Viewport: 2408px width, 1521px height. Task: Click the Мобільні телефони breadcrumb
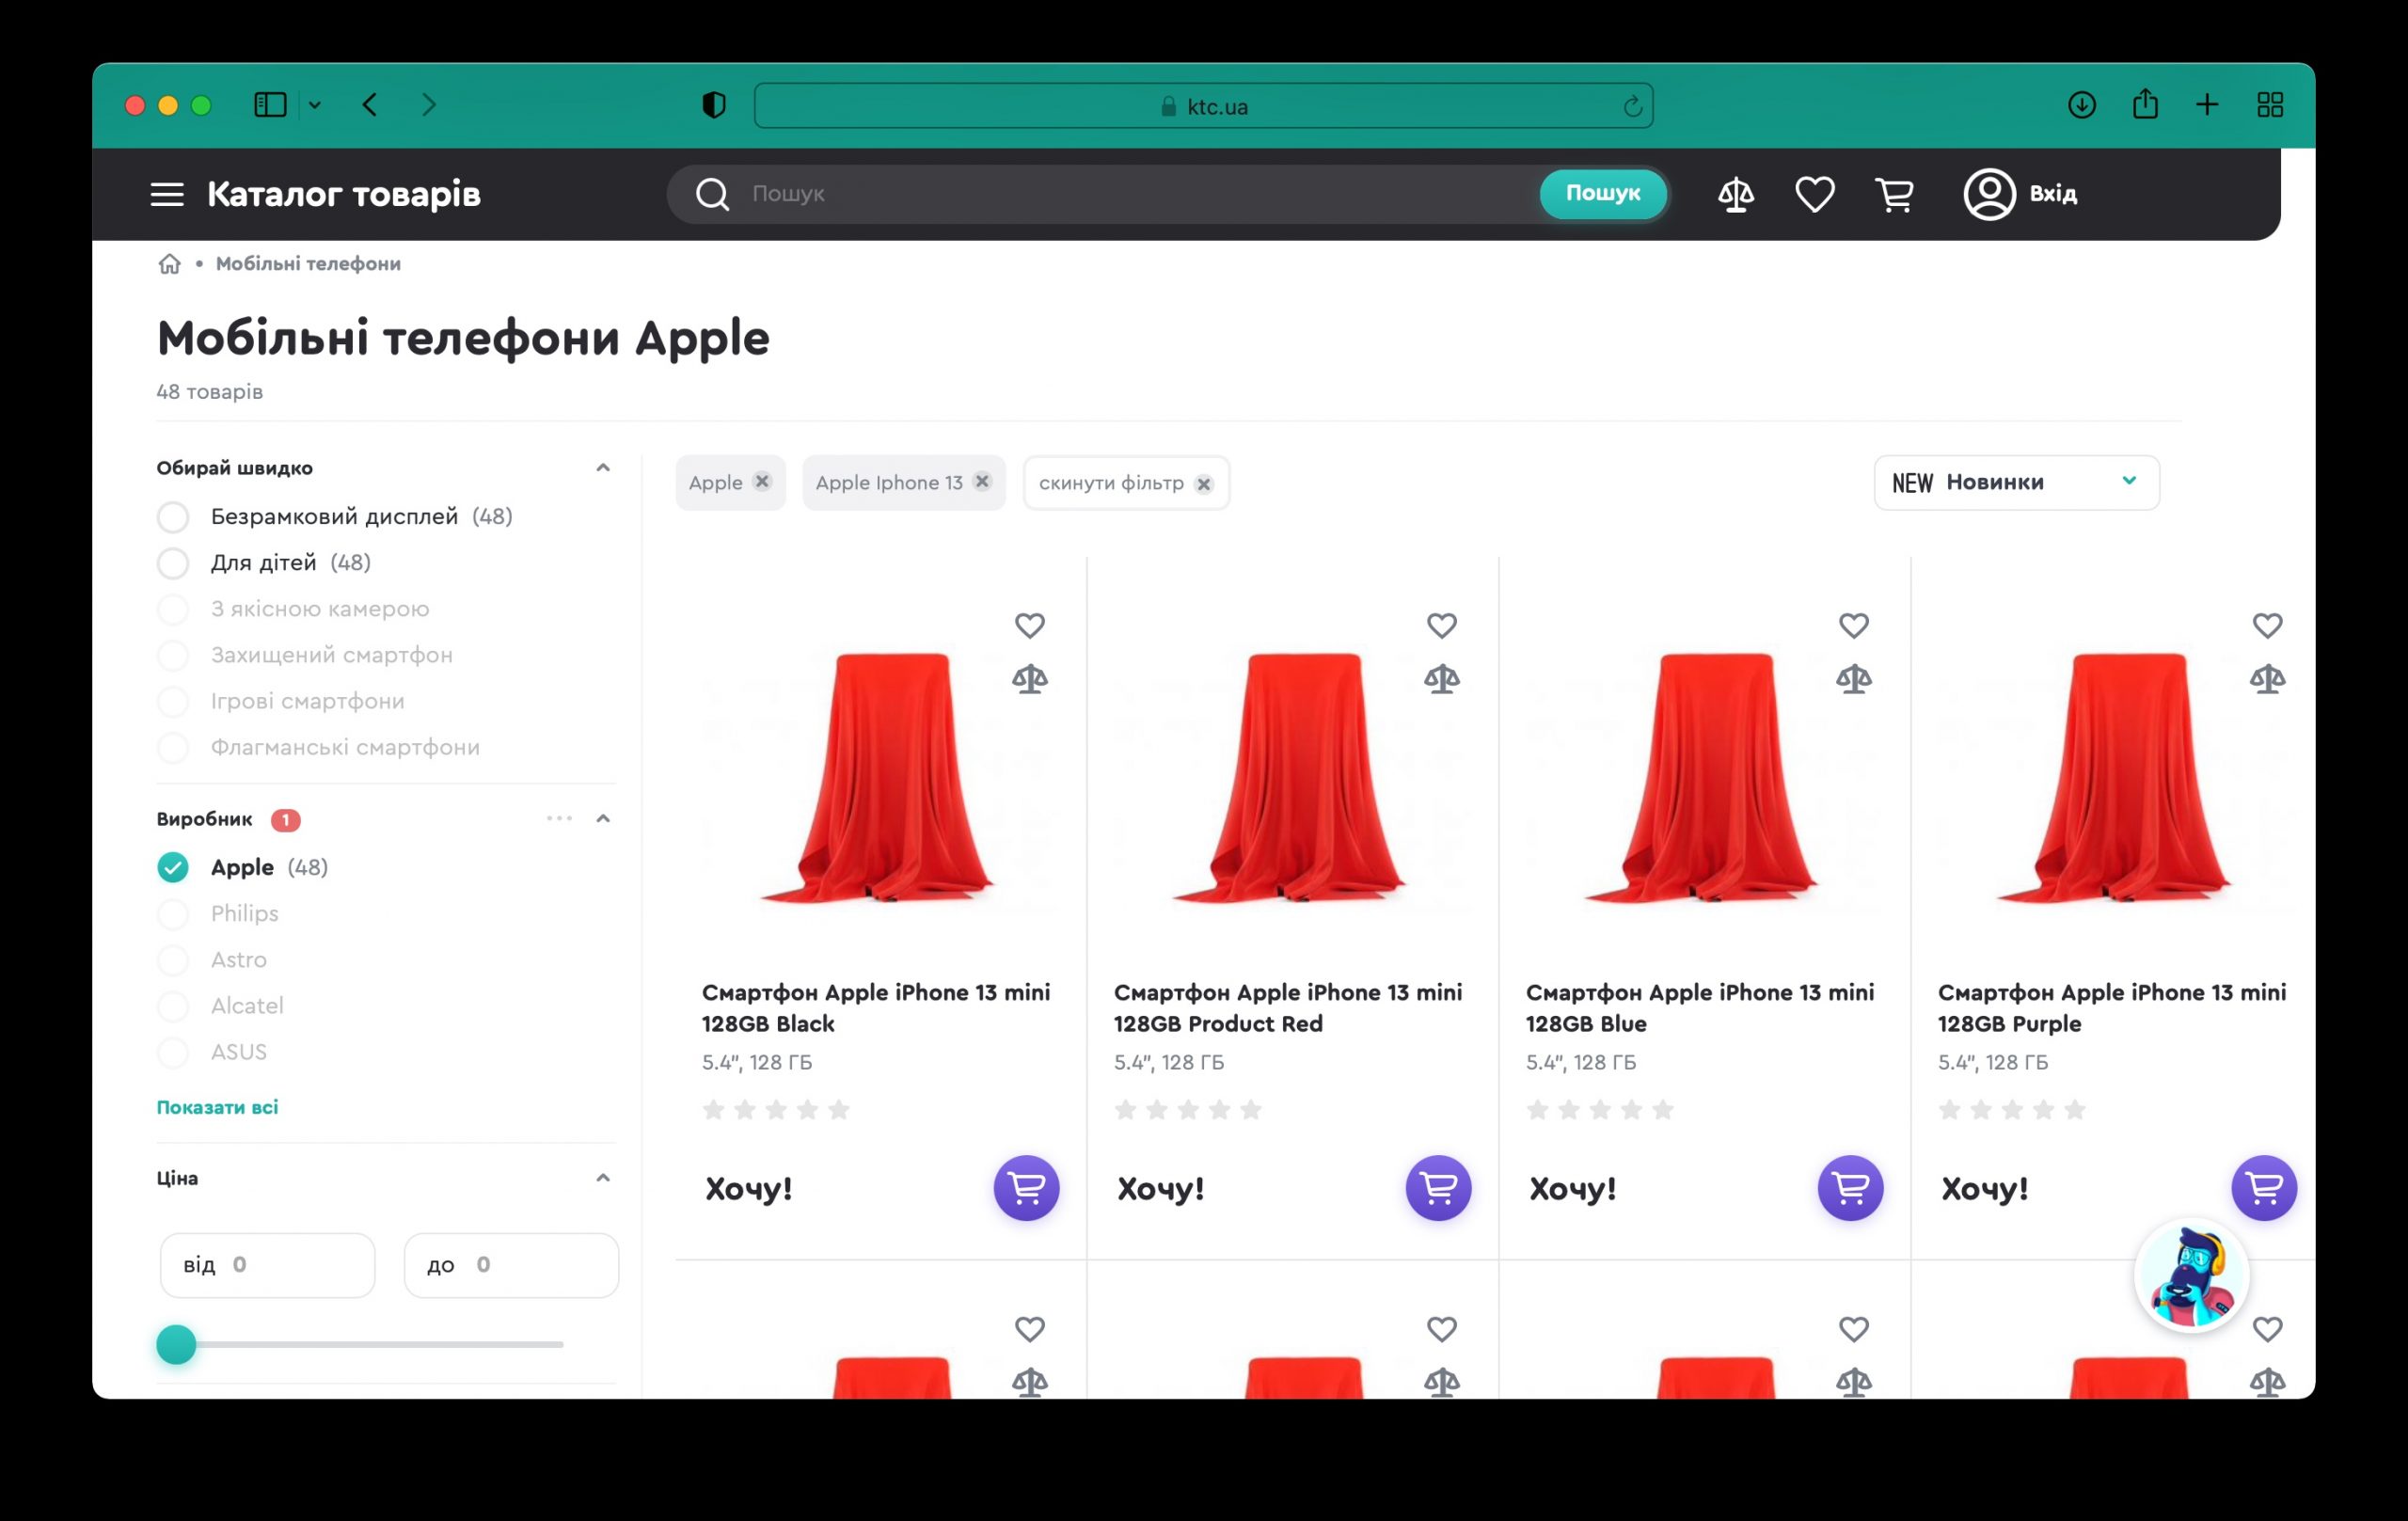308,264
